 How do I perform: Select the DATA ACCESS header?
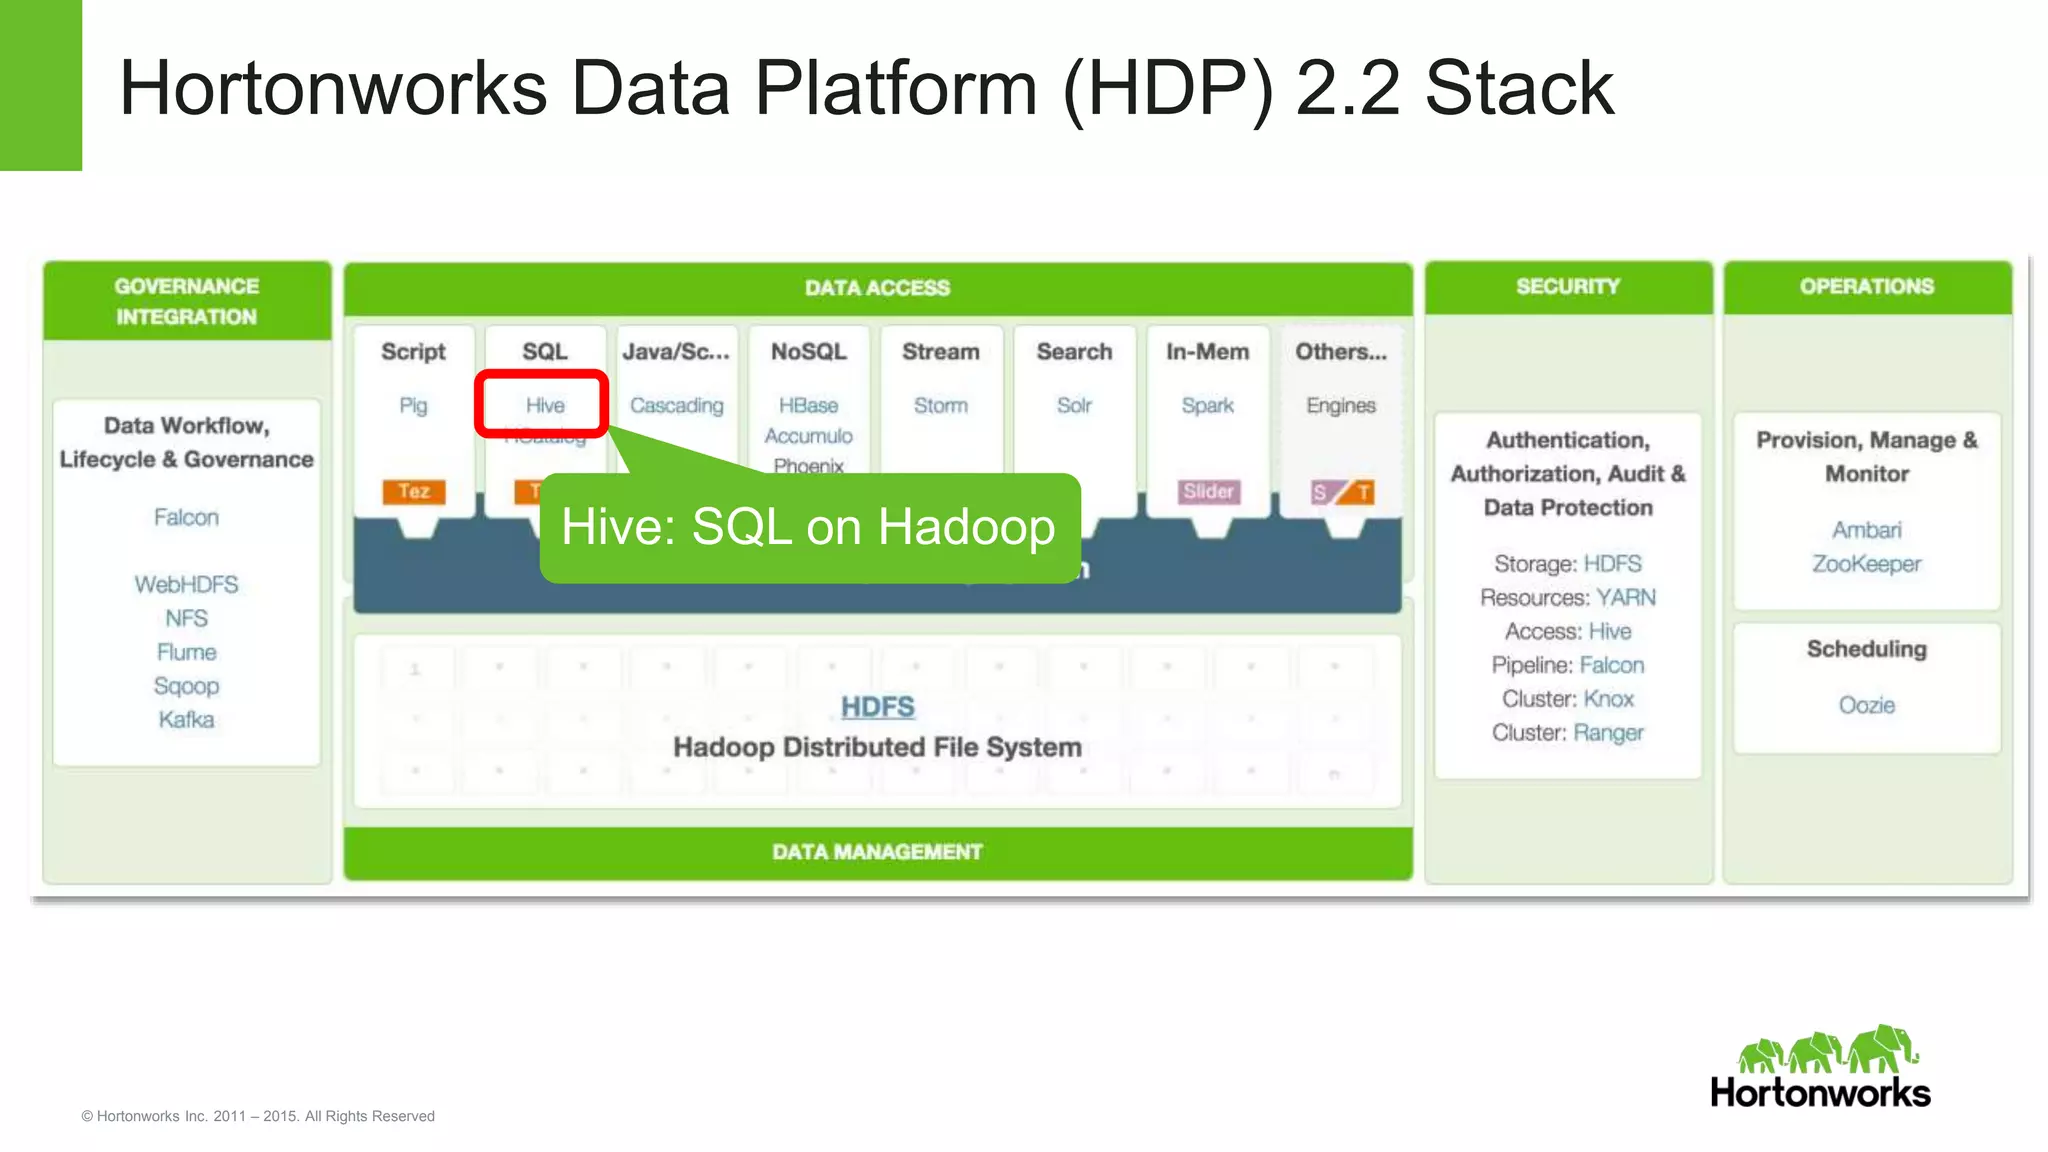click(878, 288)
